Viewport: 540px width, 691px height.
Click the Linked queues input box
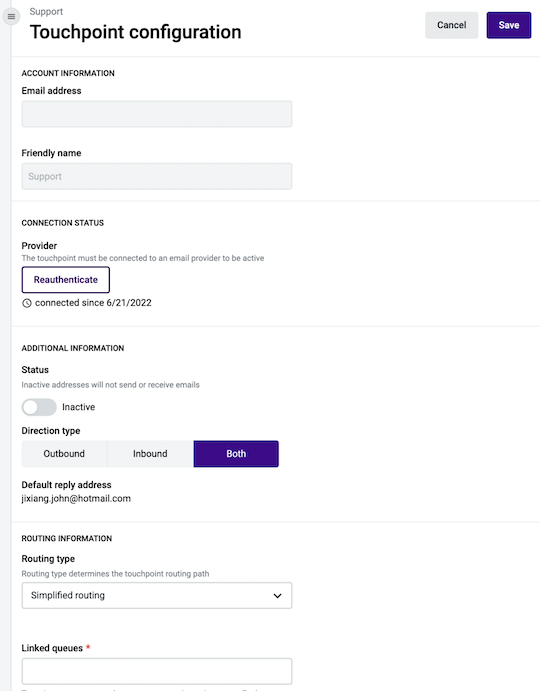point(157,671)
